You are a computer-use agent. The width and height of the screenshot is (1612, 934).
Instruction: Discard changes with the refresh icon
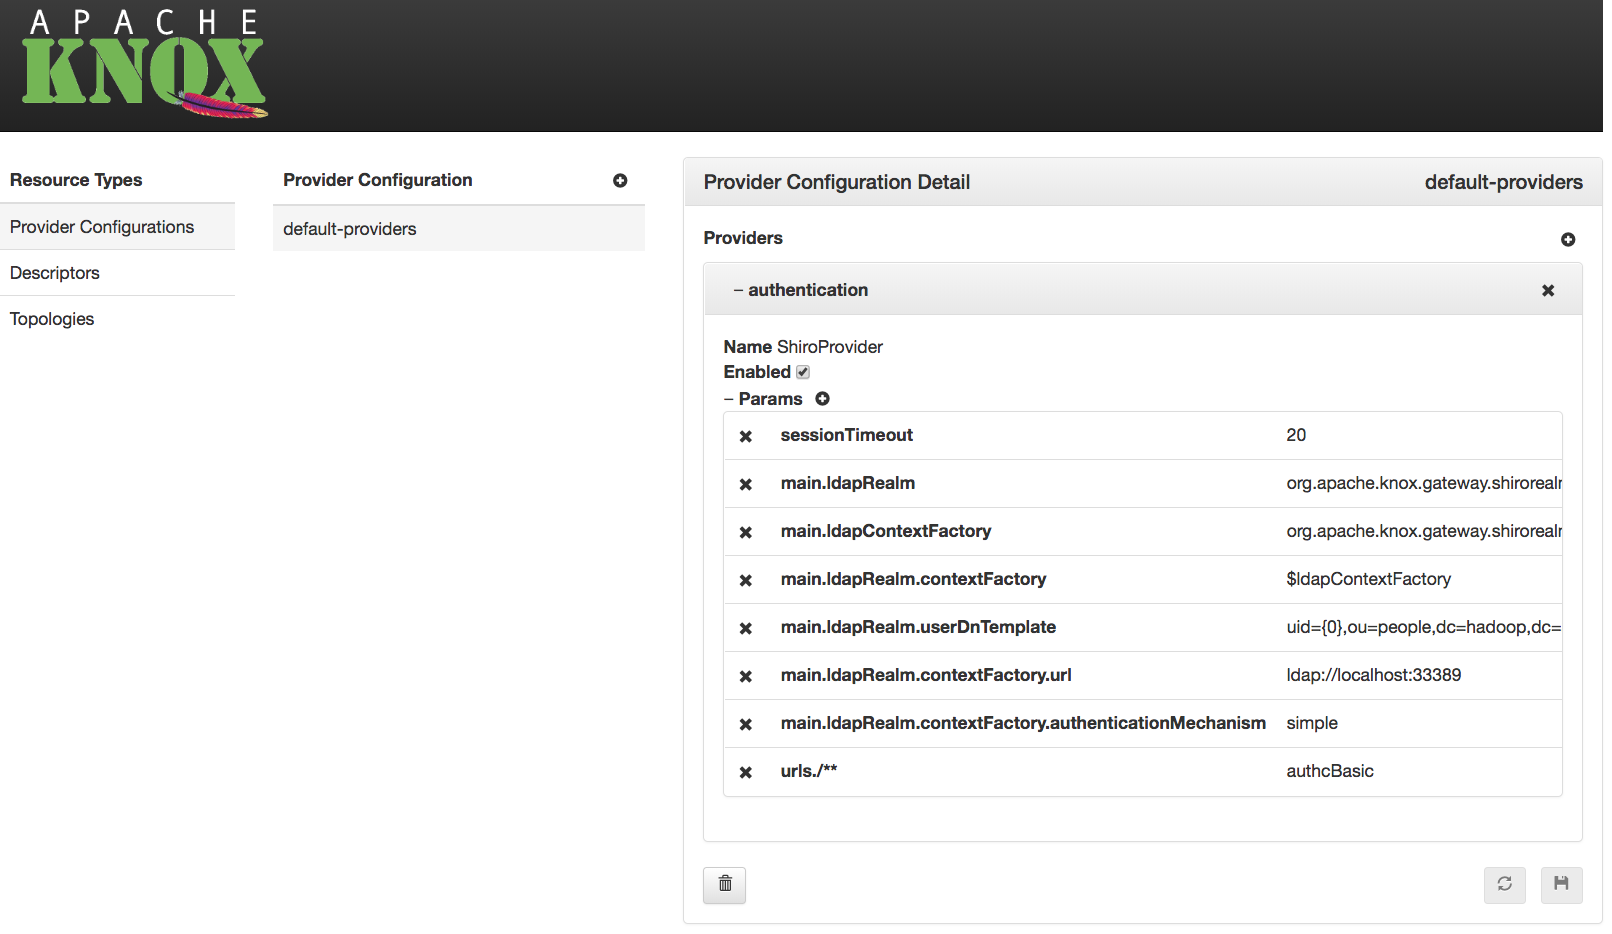click(1504, 885)
